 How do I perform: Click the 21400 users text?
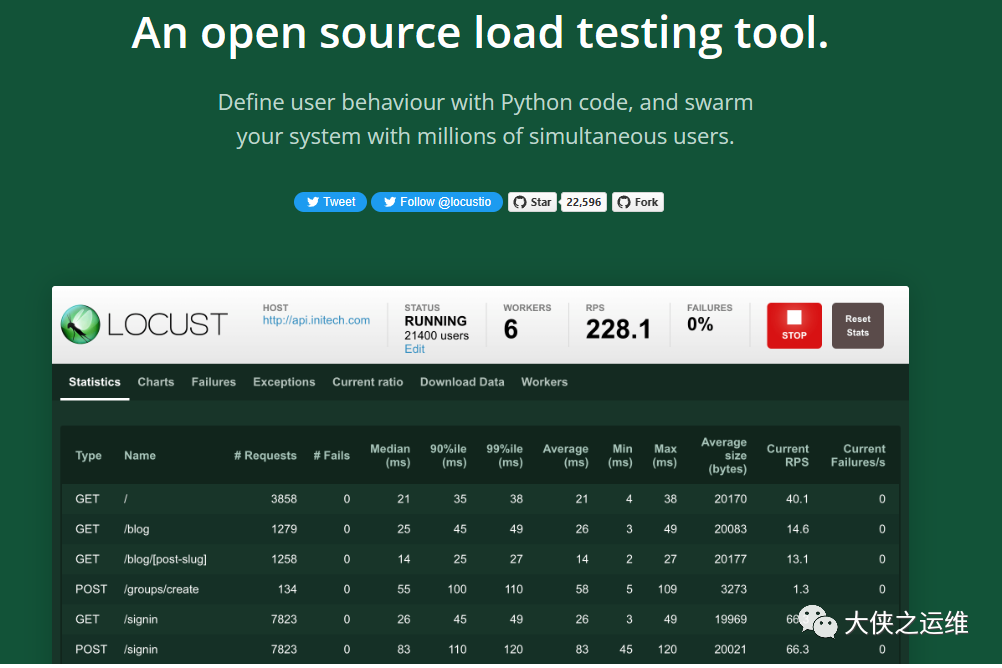point(436,336)
